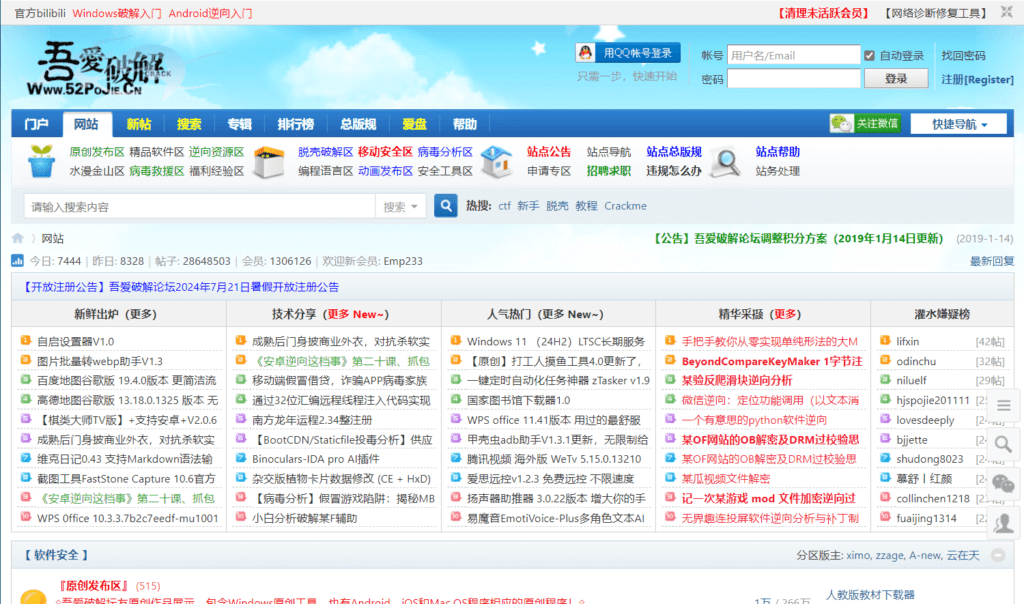Image resolution: width=1024 pixels, height=604 pixels.
Task: Click the 最新回复 link
Action: point(991,261)
